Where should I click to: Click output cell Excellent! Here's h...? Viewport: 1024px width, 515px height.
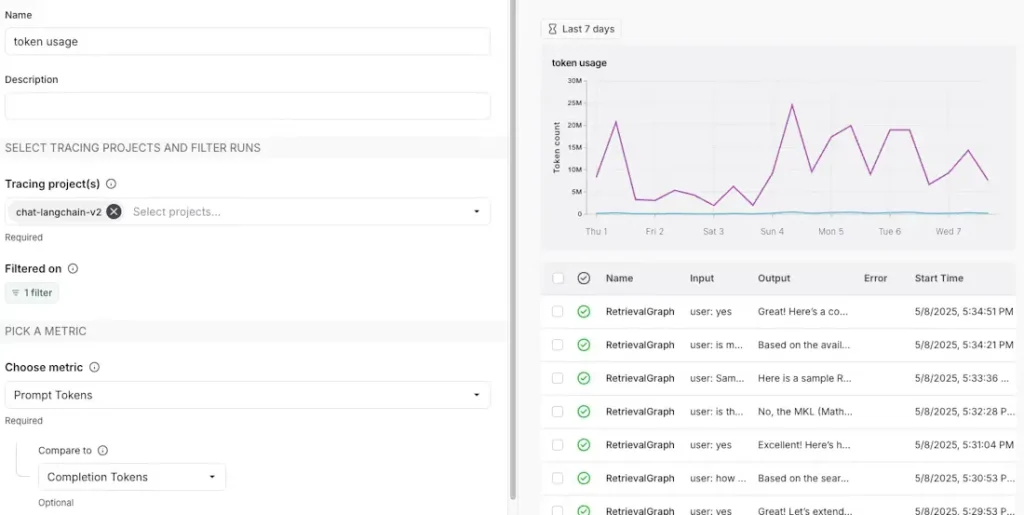click(804, 445)
